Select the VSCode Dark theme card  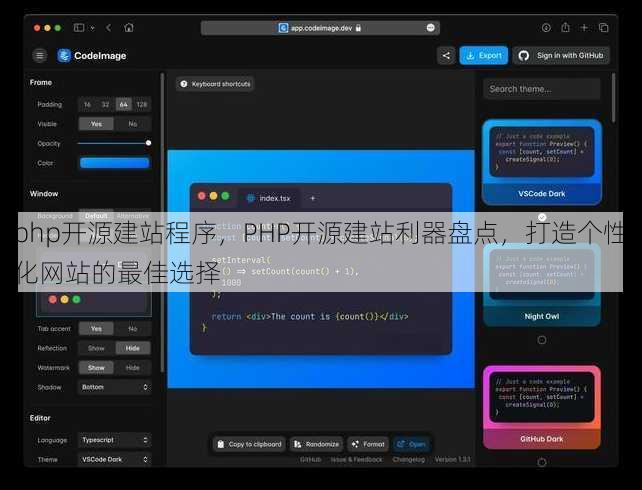click(x=542, y=162)
